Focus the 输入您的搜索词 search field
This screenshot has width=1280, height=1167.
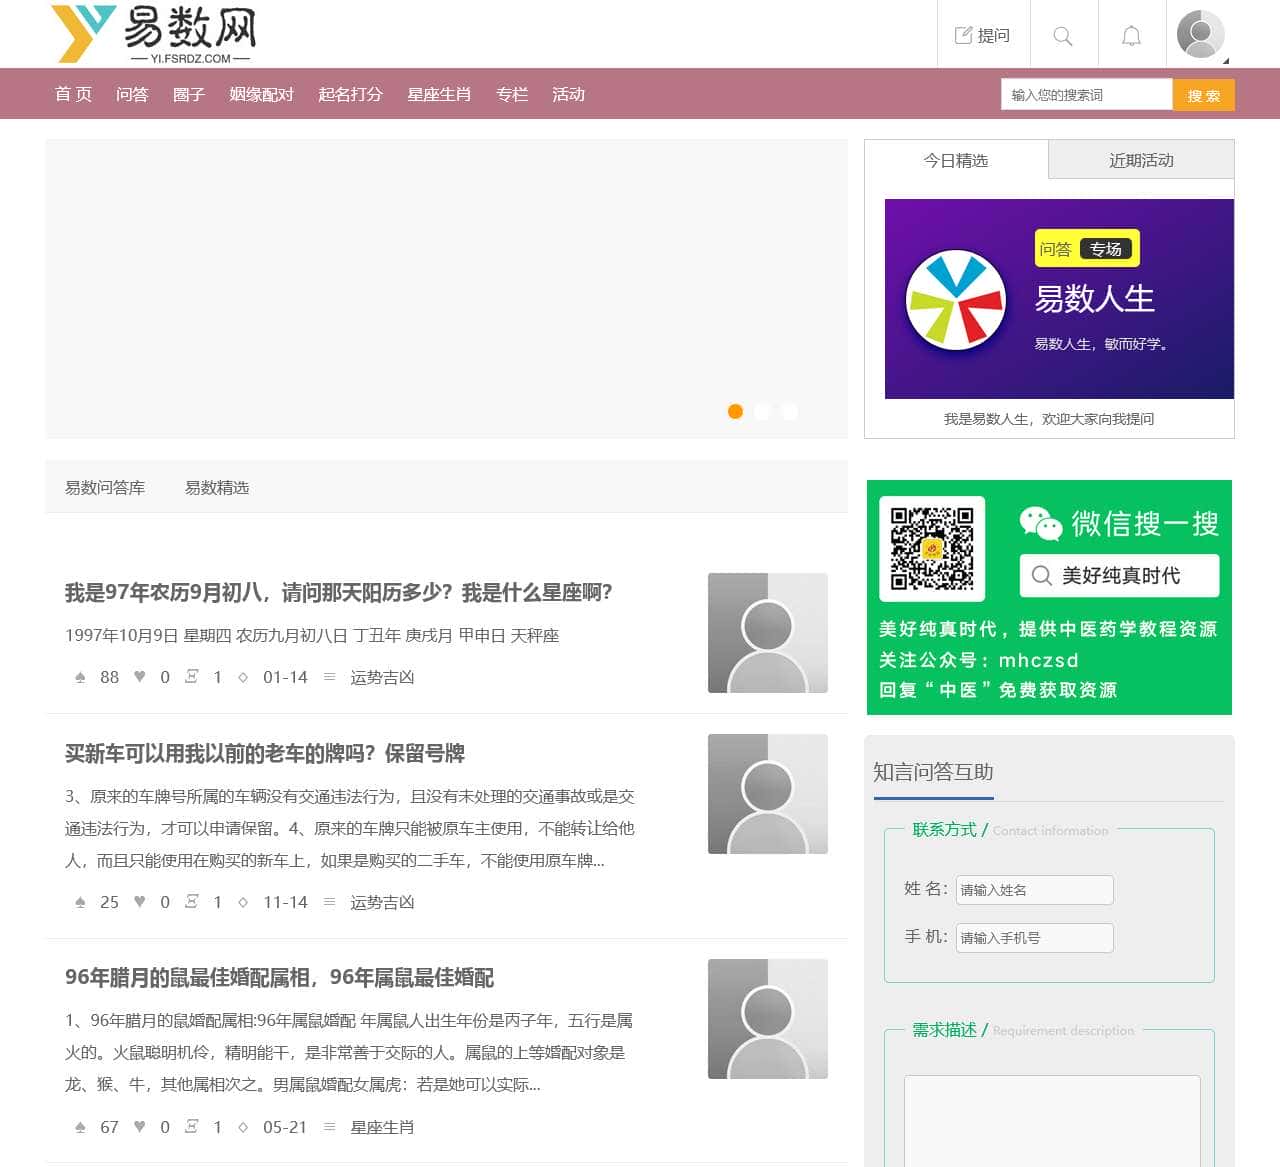[x=1086, y=95]
